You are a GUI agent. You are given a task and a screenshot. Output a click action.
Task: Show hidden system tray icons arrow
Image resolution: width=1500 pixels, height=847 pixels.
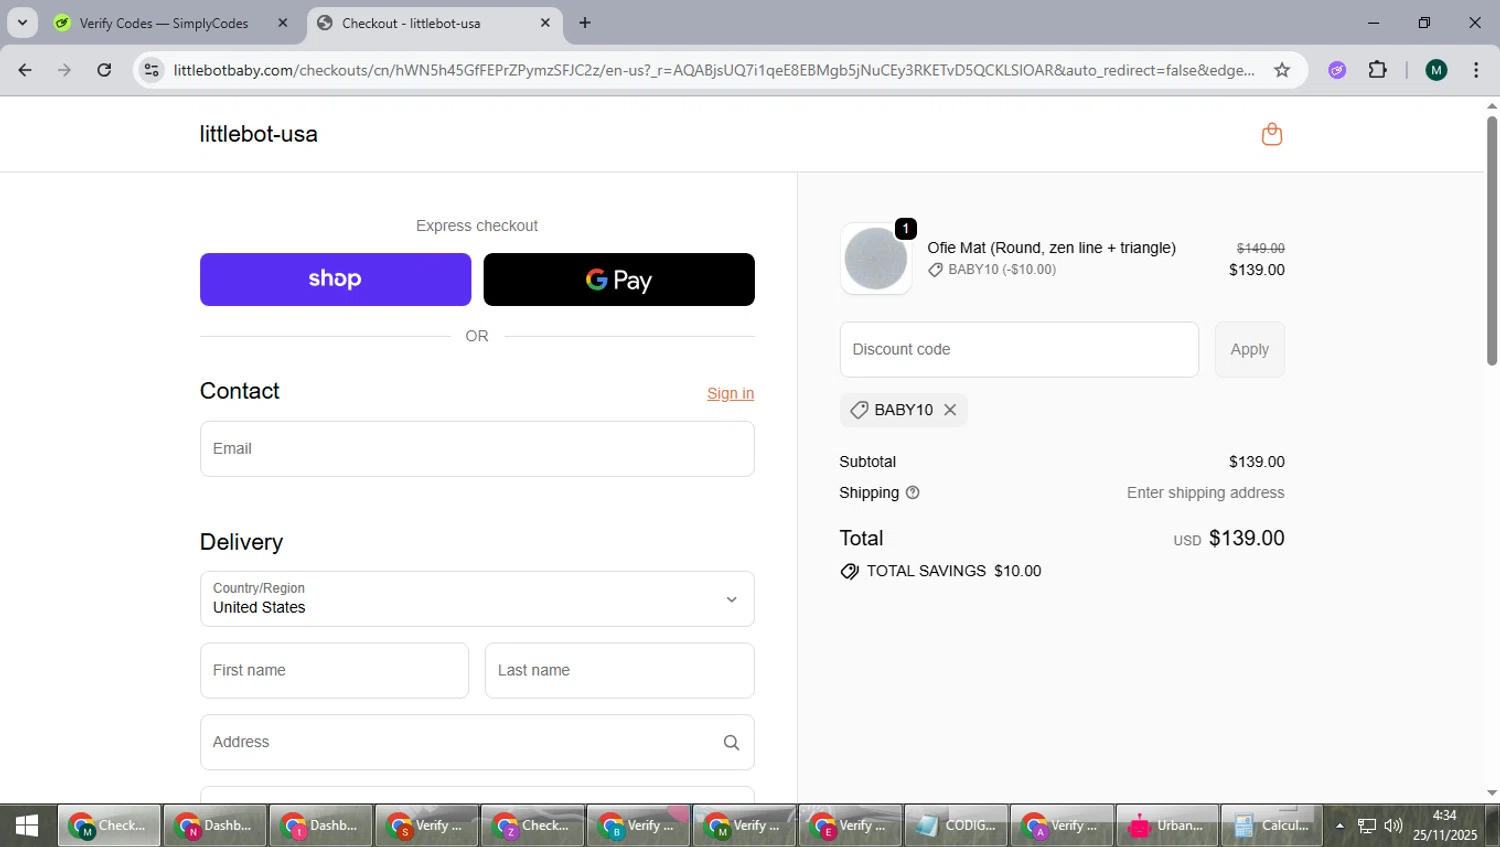point(1339,826)
